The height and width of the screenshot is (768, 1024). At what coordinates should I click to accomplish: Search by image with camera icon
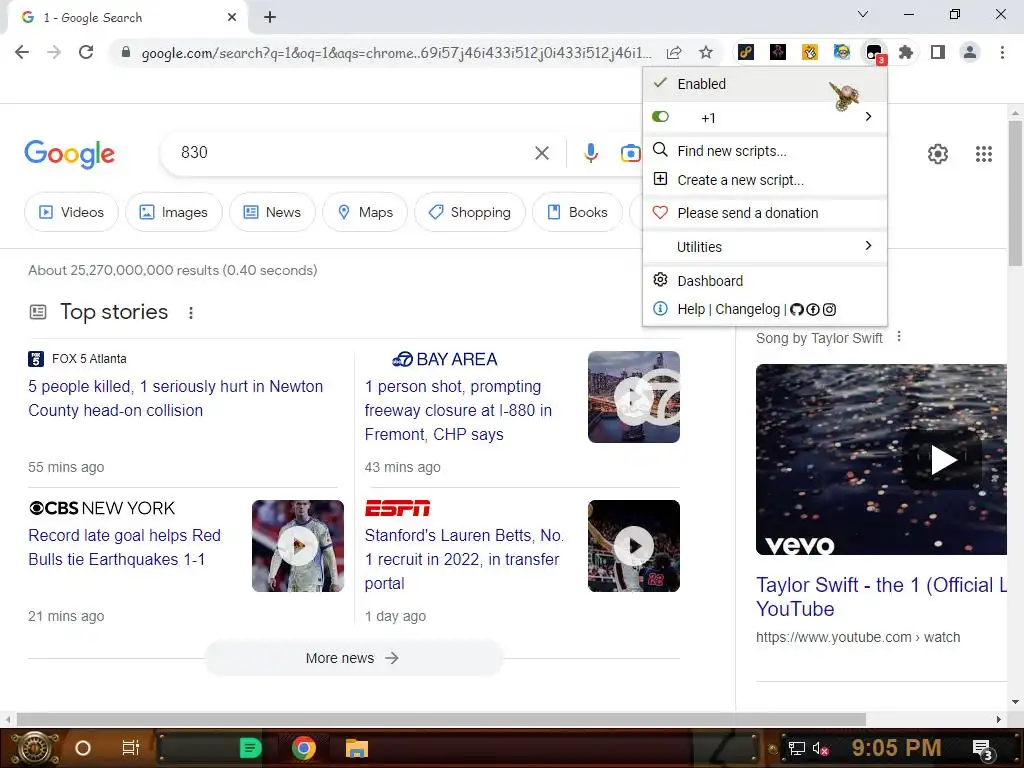pyautogui.click(x=630, y=153)
